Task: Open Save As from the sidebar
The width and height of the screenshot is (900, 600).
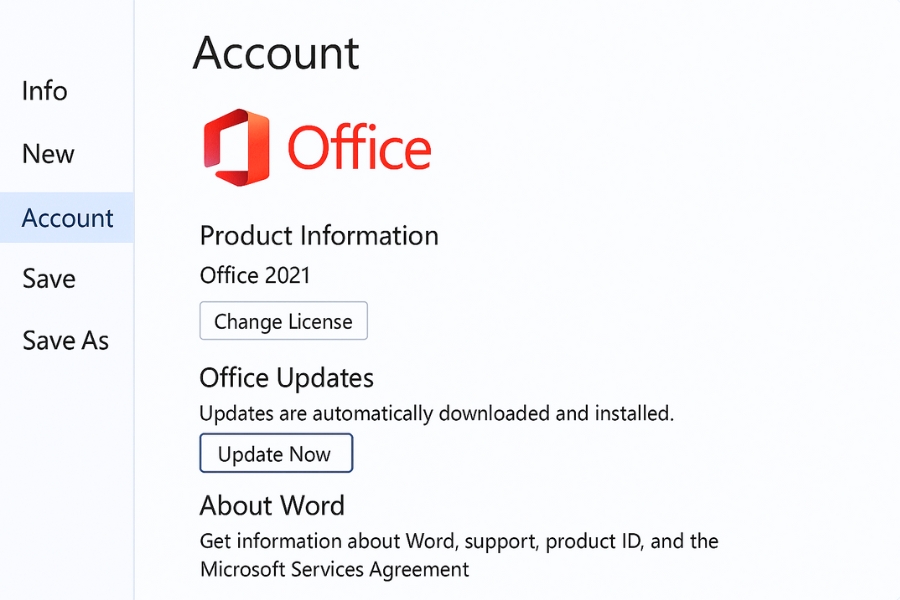Action: (x=65, y=341)
